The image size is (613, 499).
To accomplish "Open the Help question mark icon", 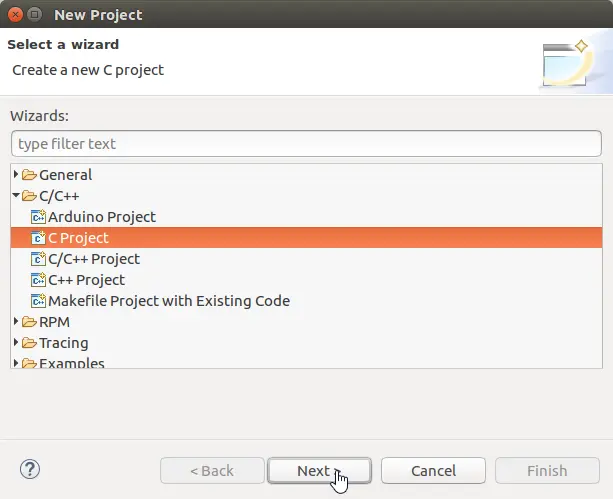I will click(29, 470).
